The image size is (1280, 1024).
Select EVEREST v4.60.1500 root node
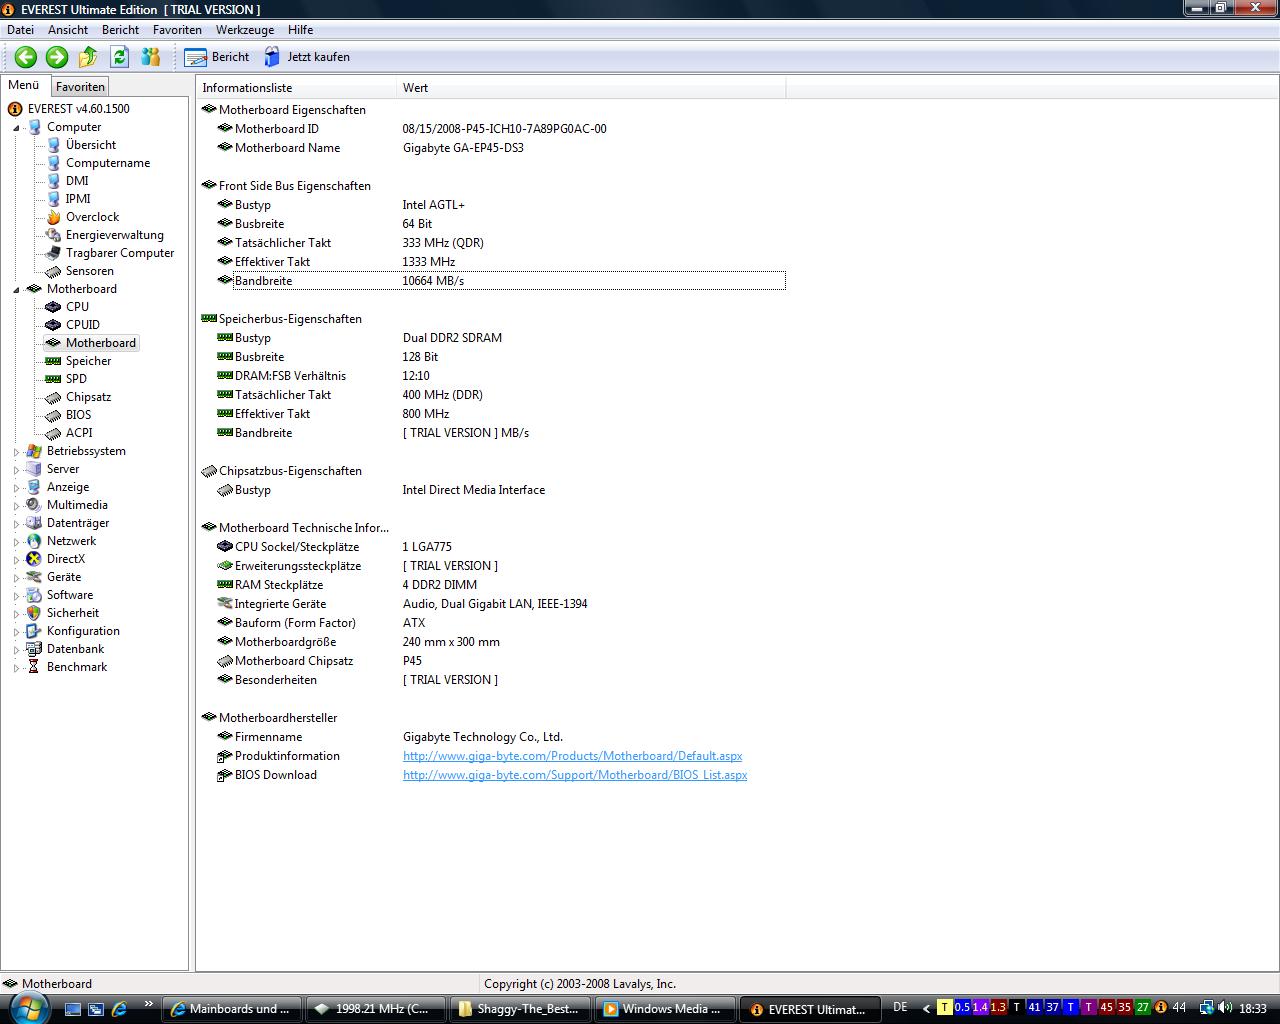click(x=78, y=109)
